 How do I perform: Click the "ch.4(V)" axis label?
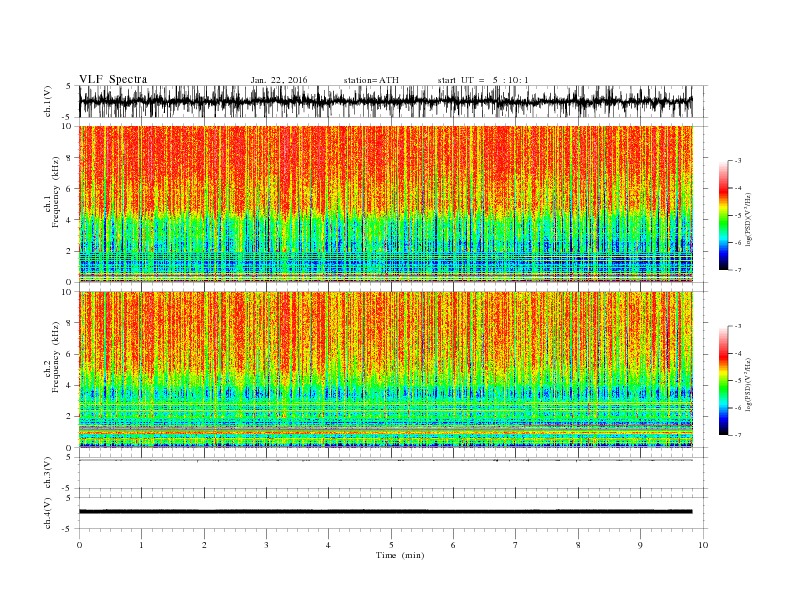pyautogui.click(x=48, y=514)
